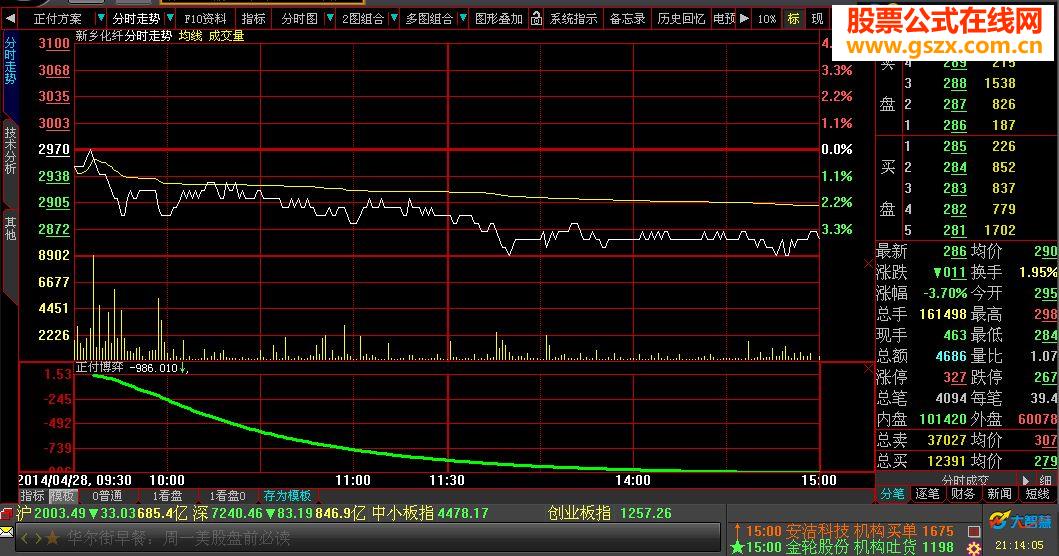The image size is (1059, 556).
Task: Open 华尔街早餐 news headline
Action: pos(179,539)
